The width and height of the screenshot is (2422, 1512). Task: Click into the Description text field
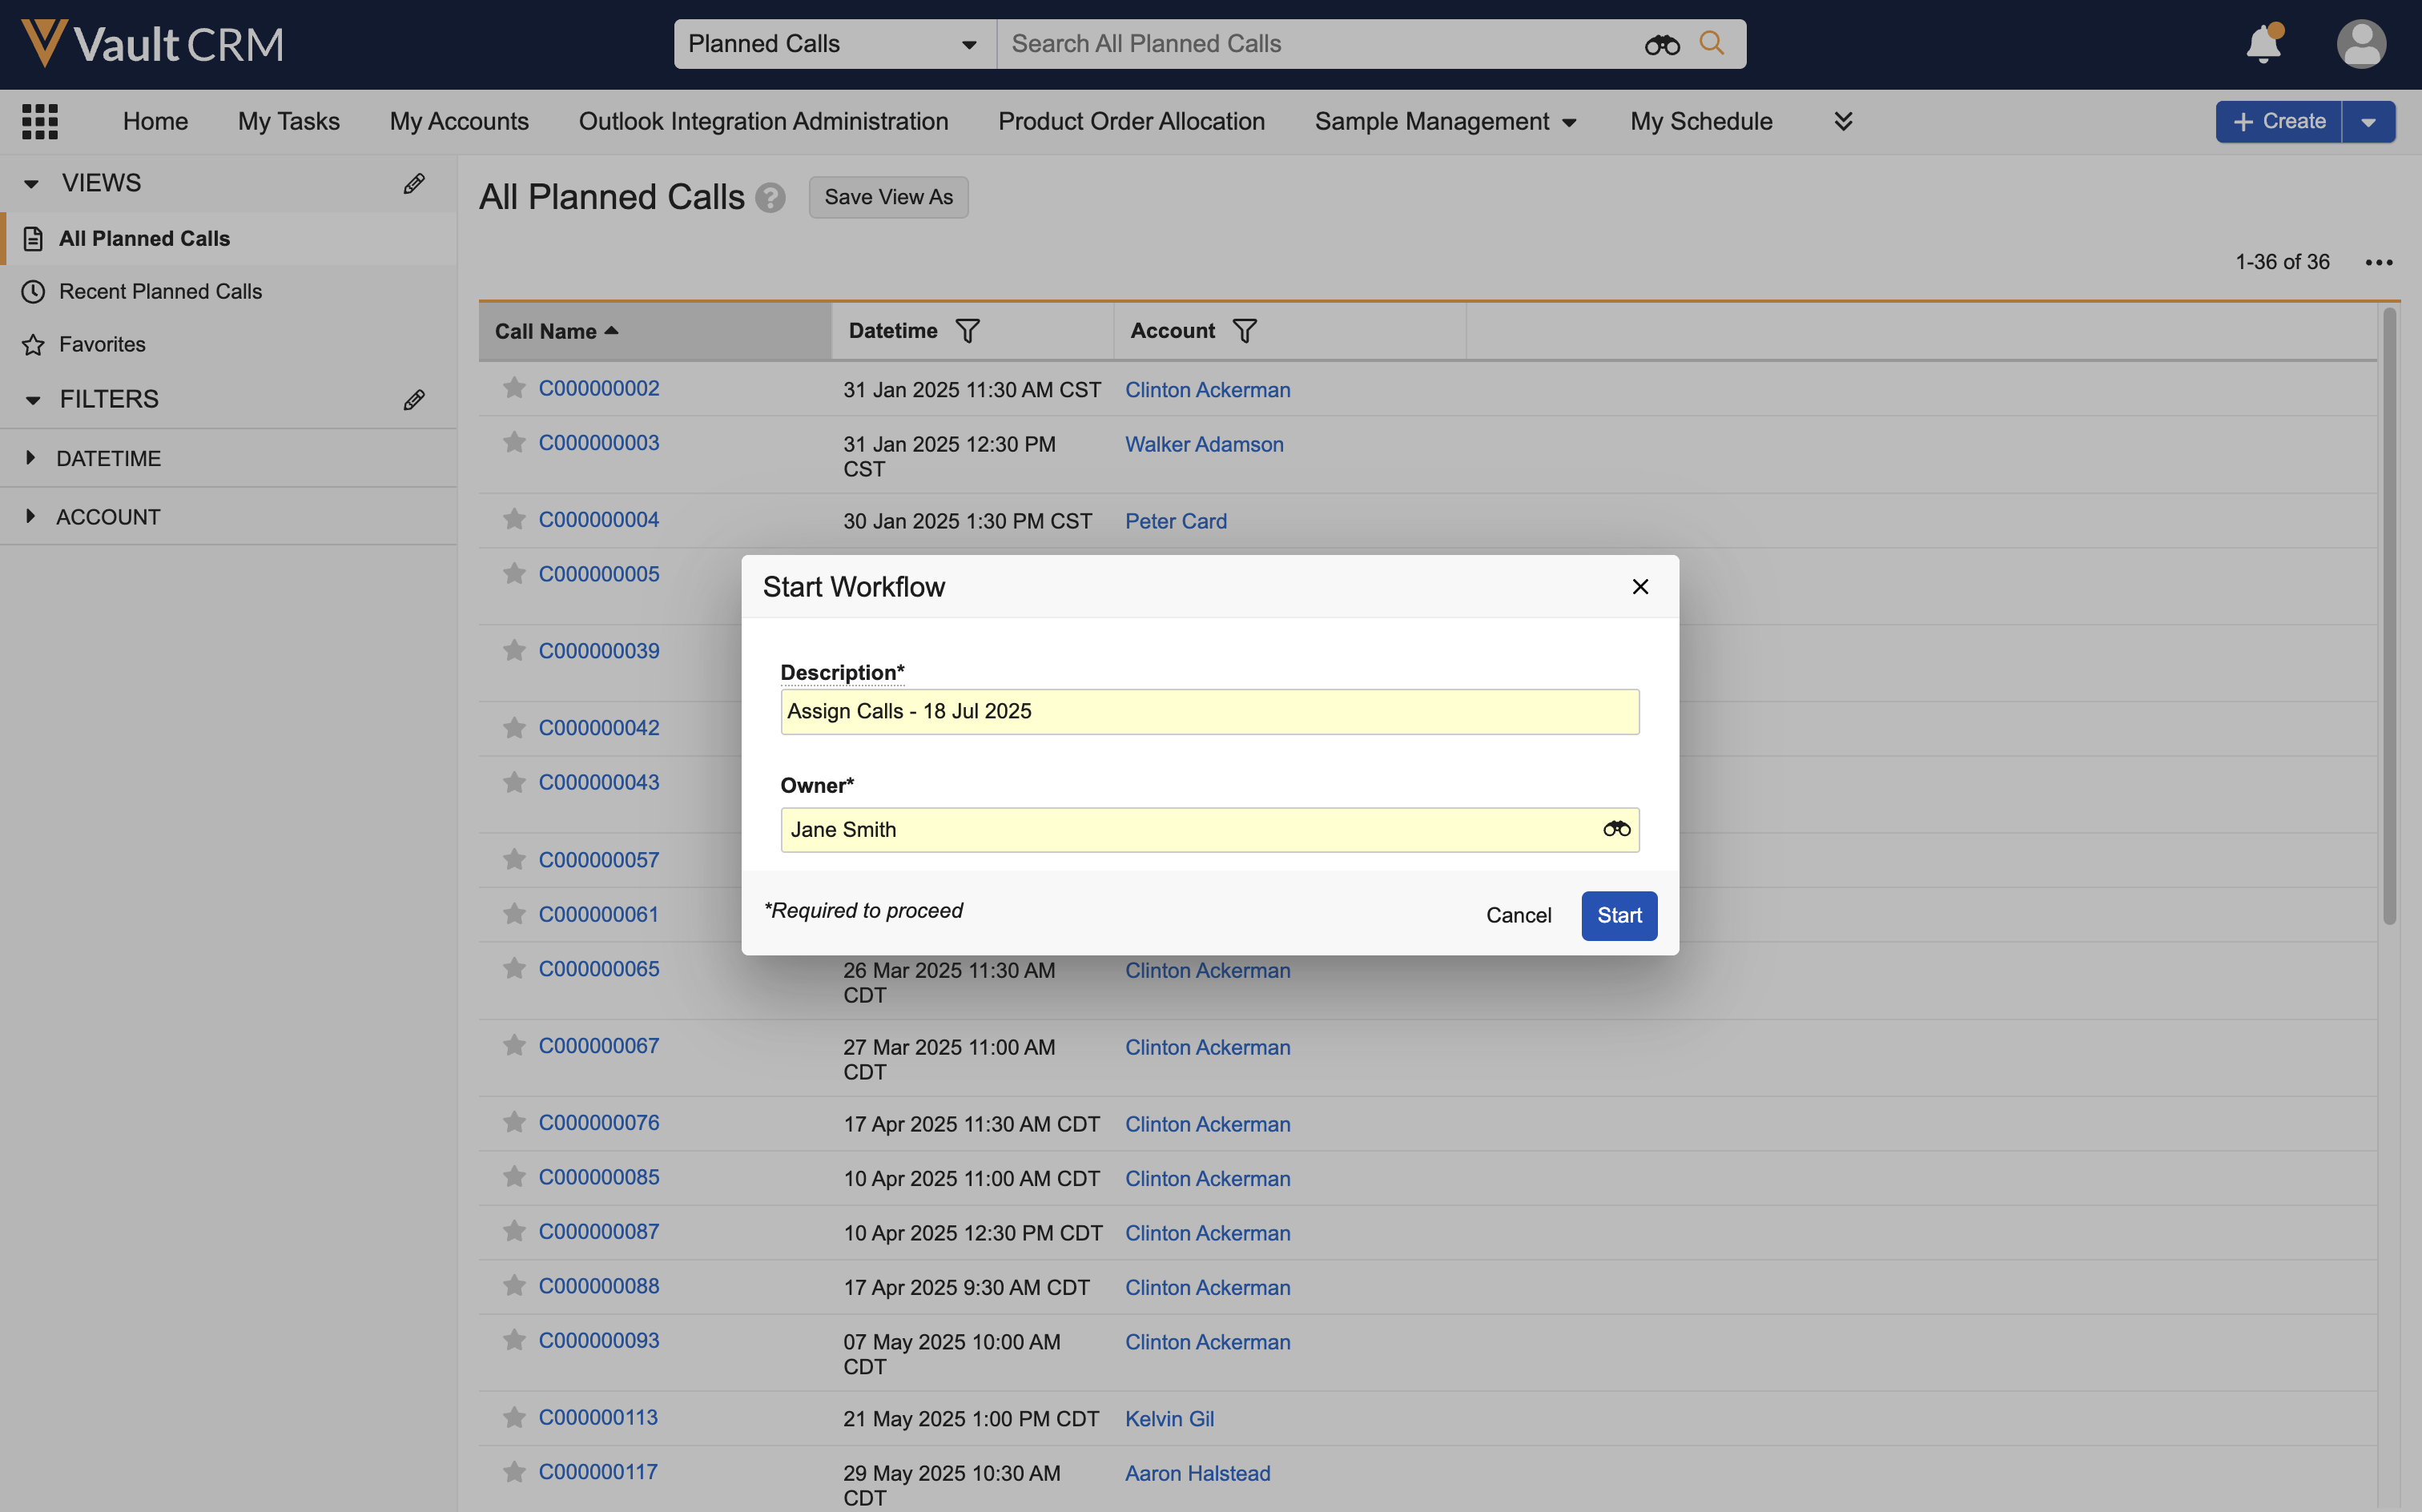[x=1209, y=711]
